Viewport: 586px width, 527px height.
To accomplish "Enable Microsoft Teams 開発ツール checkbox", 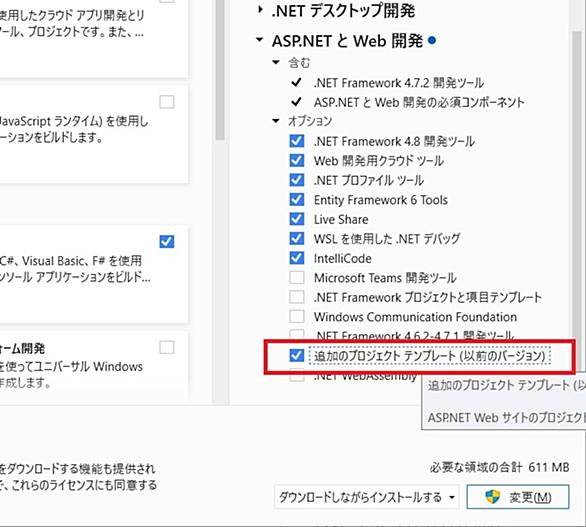I will tap(297, 277).
